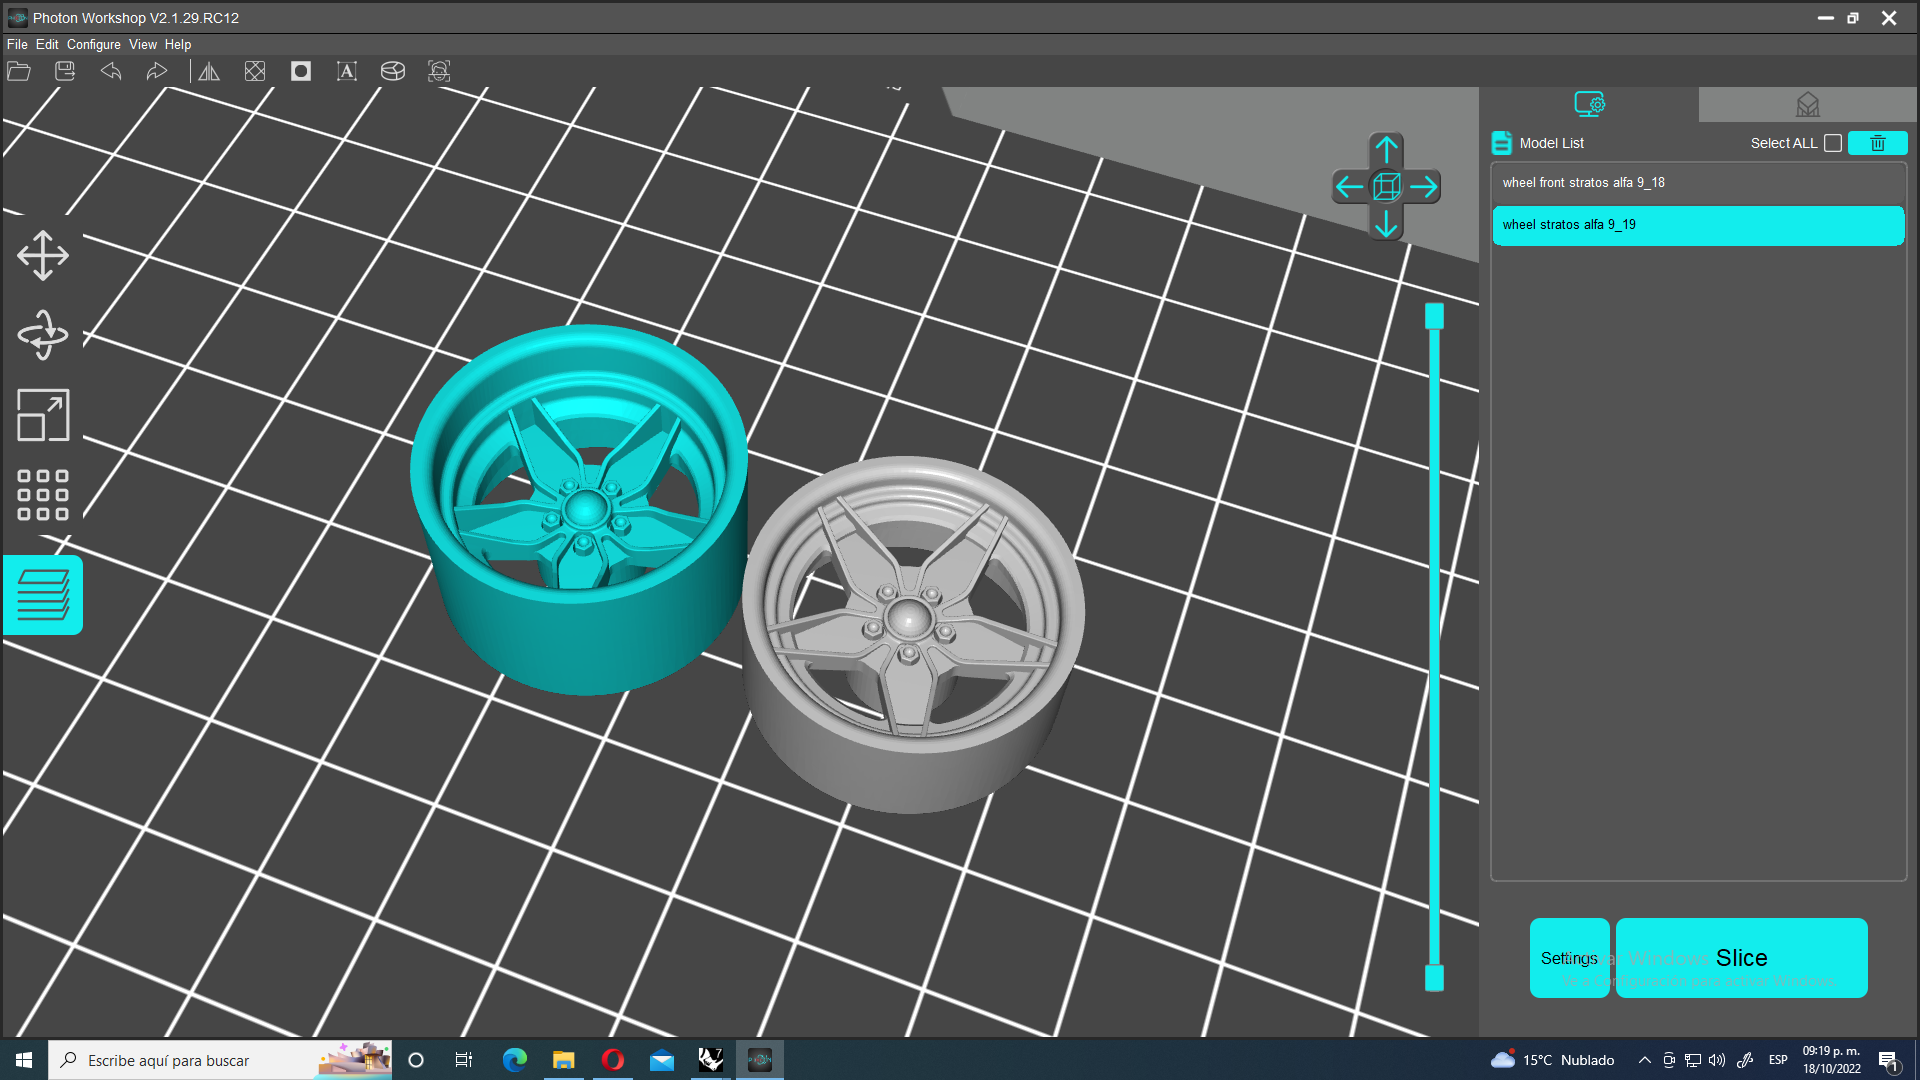
Task: Activate the Scale tool in left sidebar
Action: point(43,415)
